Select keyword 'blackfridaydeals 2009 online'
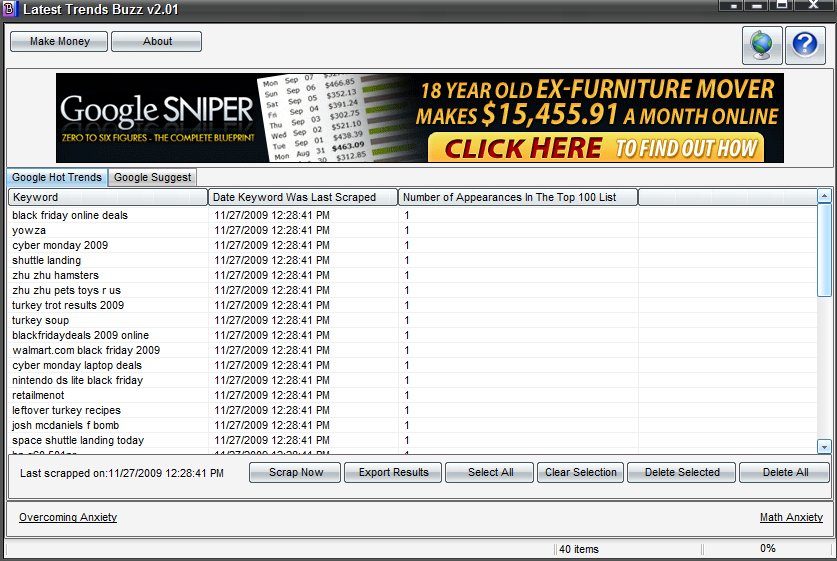Screen dimensions: 837x561 (x=81, y=335)
